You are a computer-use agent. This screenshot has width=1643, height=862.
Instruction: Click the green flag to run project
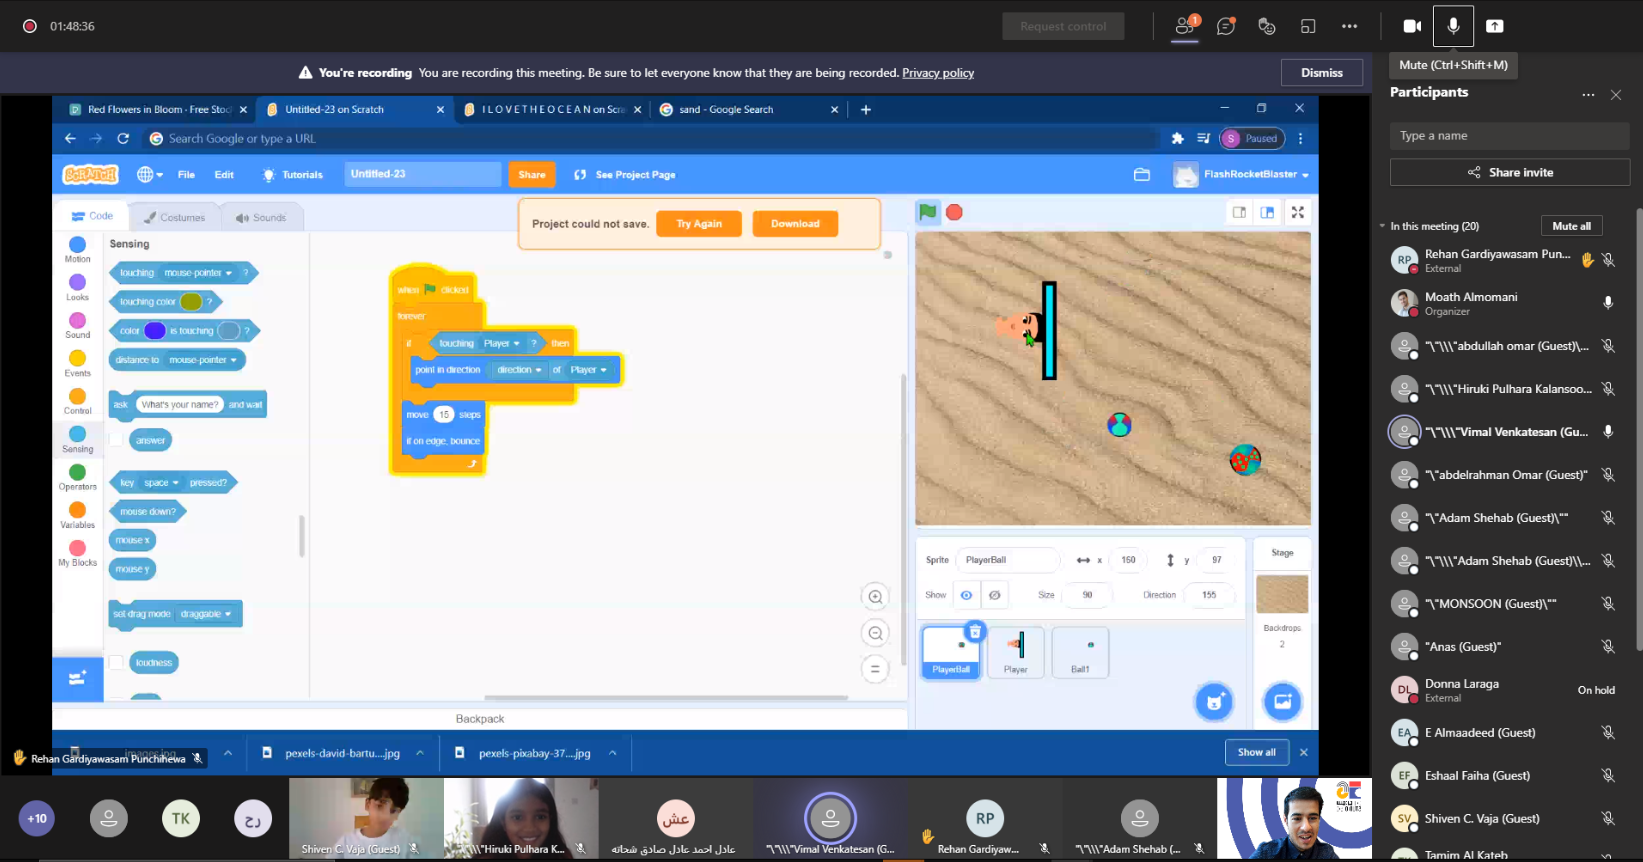(x=927, y=212)
